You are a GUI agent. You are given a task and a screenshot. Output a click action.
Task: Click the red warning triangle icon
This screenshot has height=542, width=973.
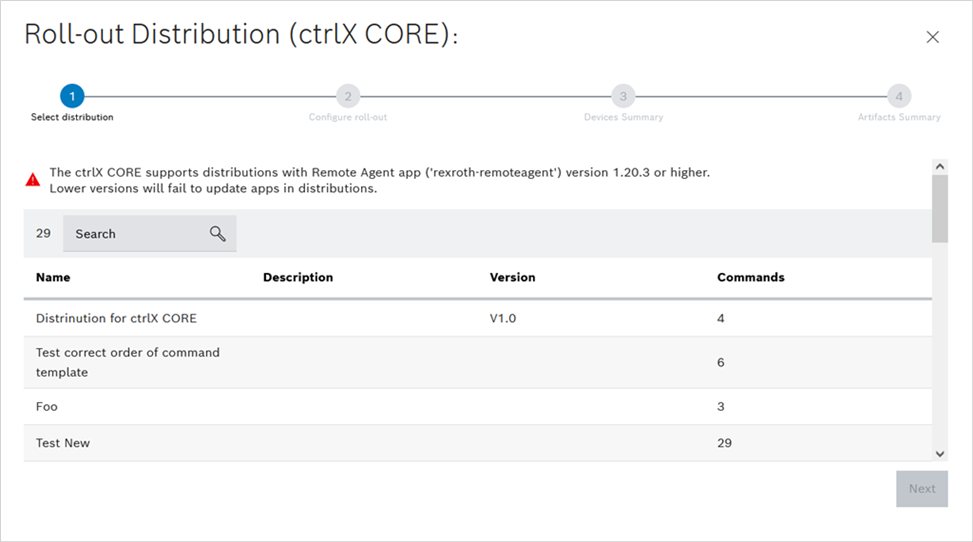33,180
